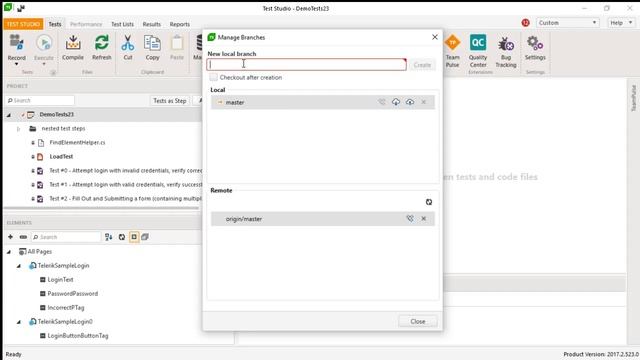Expand the nested test steps folder

(x=18, y=129)
